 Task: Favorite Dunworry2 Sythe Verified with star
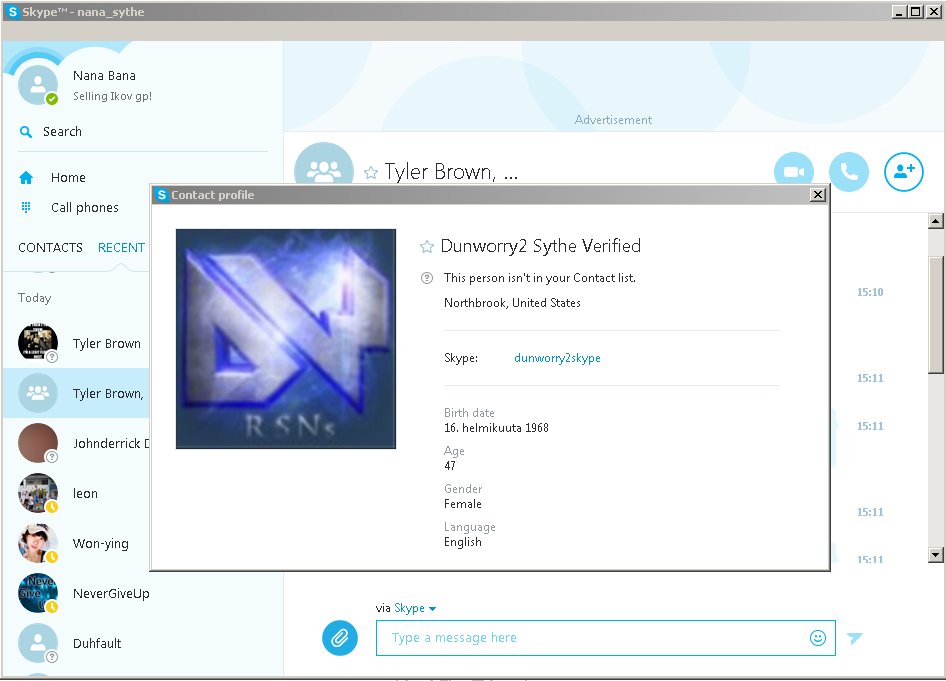(x=427, y=246)
